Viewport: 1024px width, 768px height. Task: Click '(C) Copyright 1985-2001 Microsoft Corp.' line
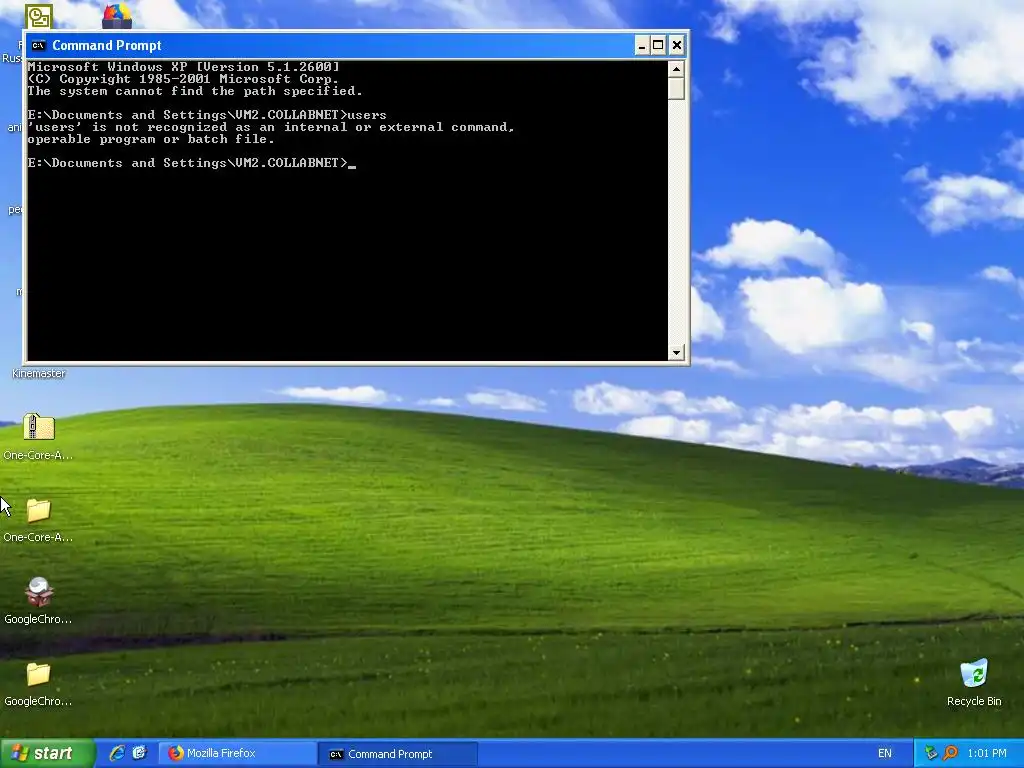click(183, 78)
